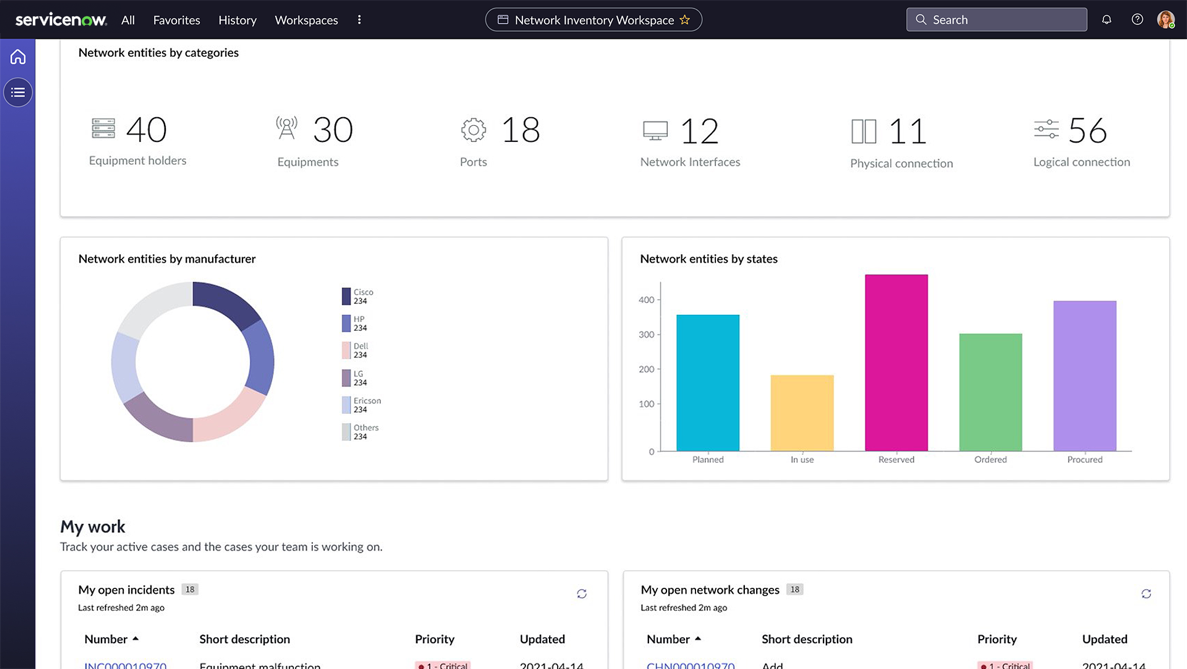Click the Equipments antenna icon

(x=286, y=128)
